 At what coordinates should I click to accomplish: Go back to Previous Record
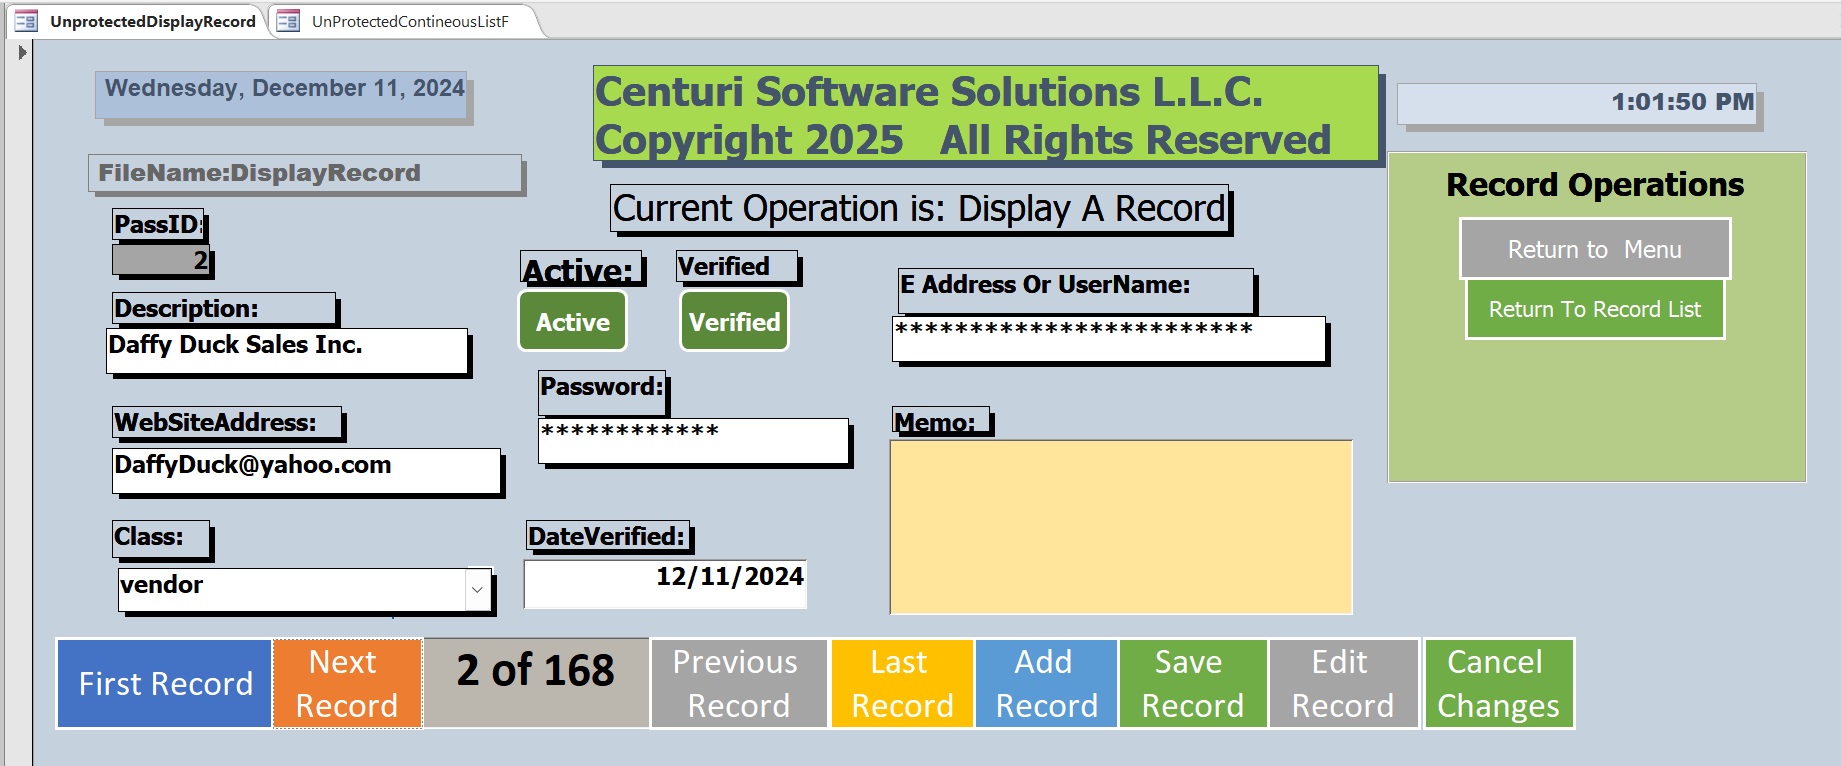pyautogui.click(x=738, y=684)
